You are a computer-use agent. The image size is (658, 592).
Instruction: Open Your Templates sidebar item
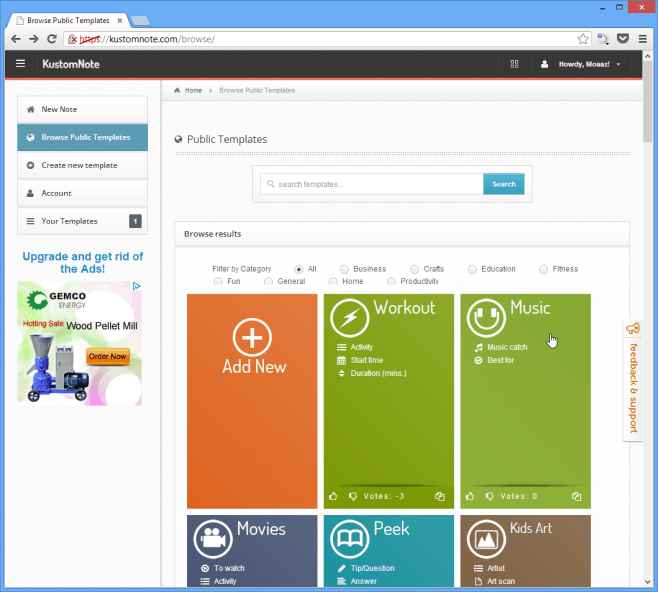[x=82, y=221]
